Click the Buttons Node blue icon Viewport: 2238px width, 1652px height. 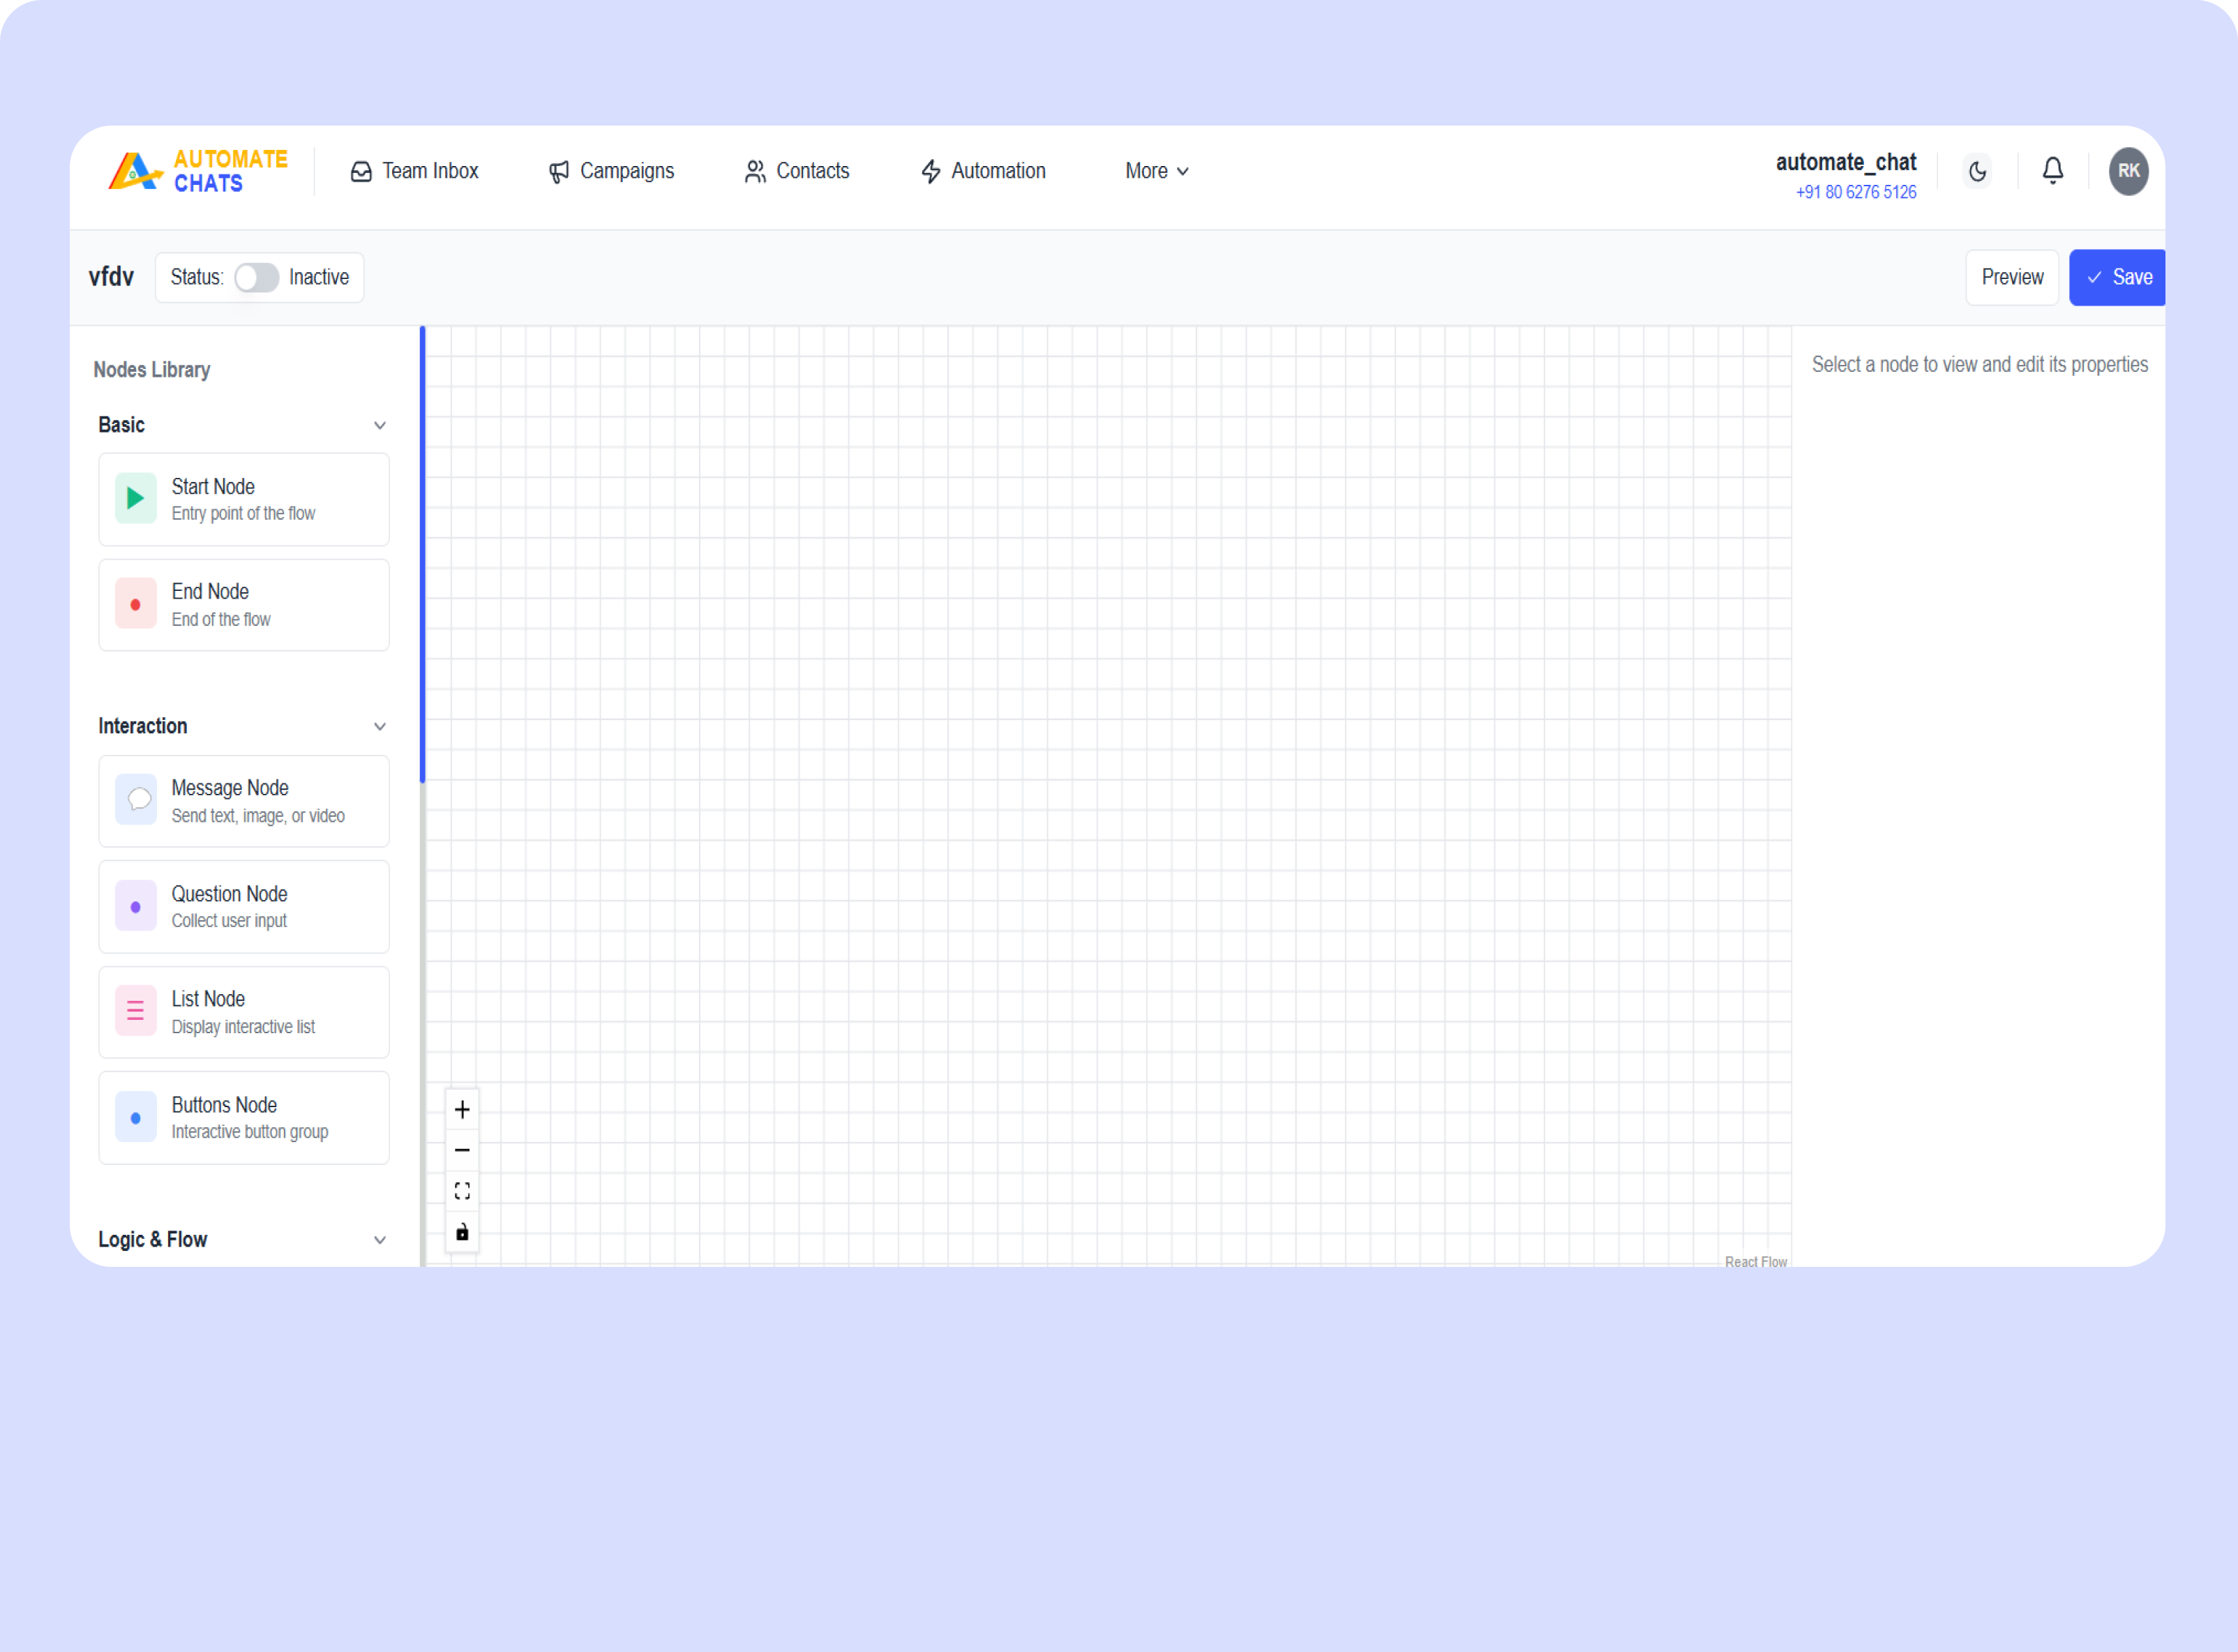pyautogui.click(x=136, y=1117)
